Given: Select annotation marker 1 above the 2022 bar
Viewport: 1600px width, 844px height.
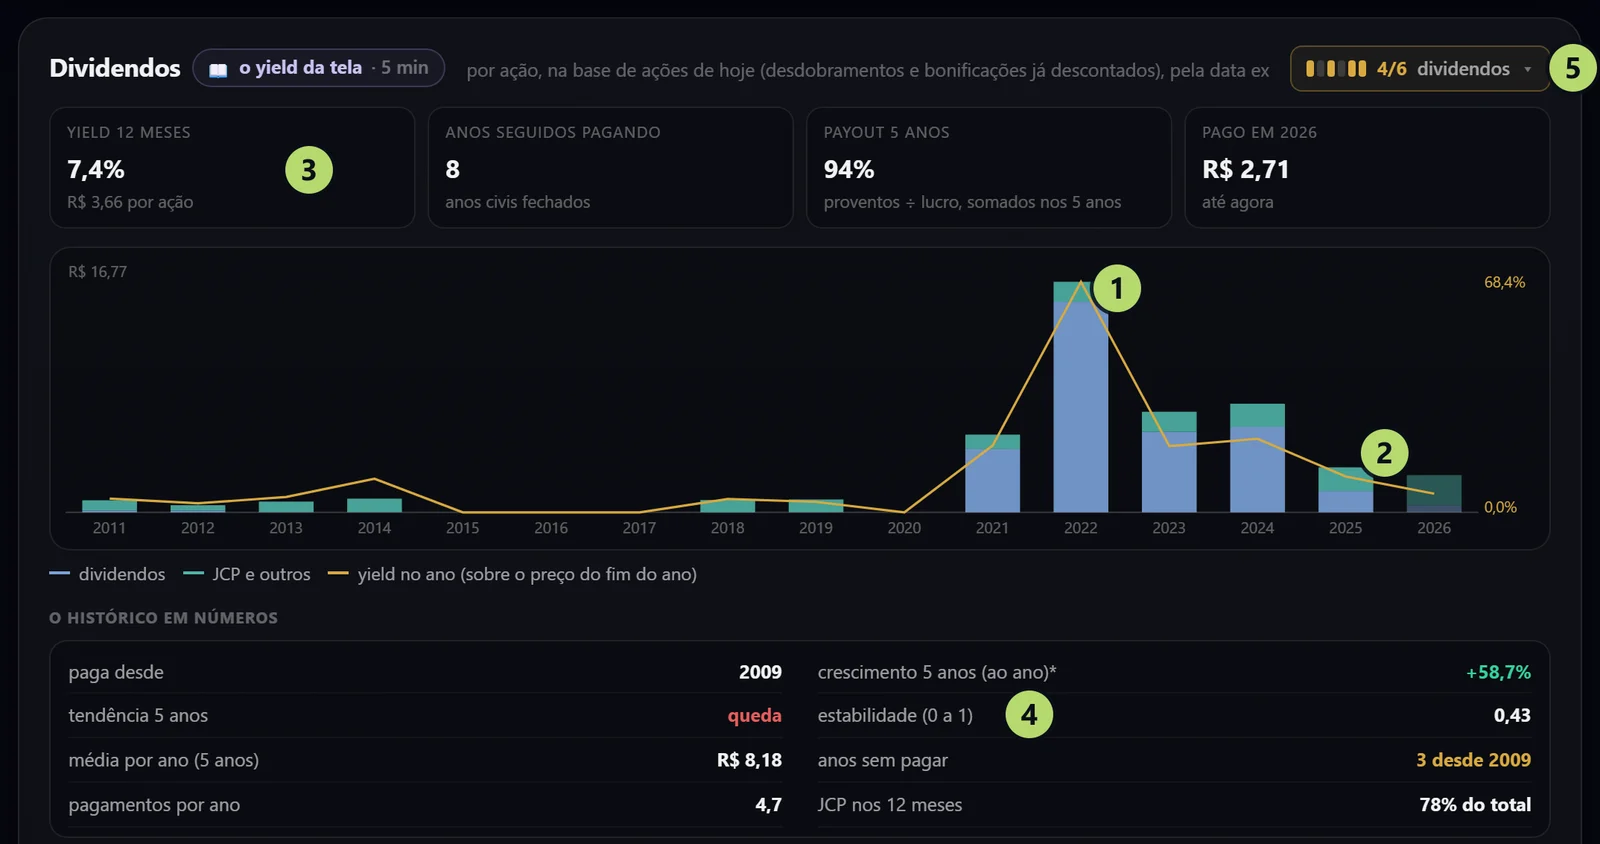Looking at the screenshot, I should 1117,288.
